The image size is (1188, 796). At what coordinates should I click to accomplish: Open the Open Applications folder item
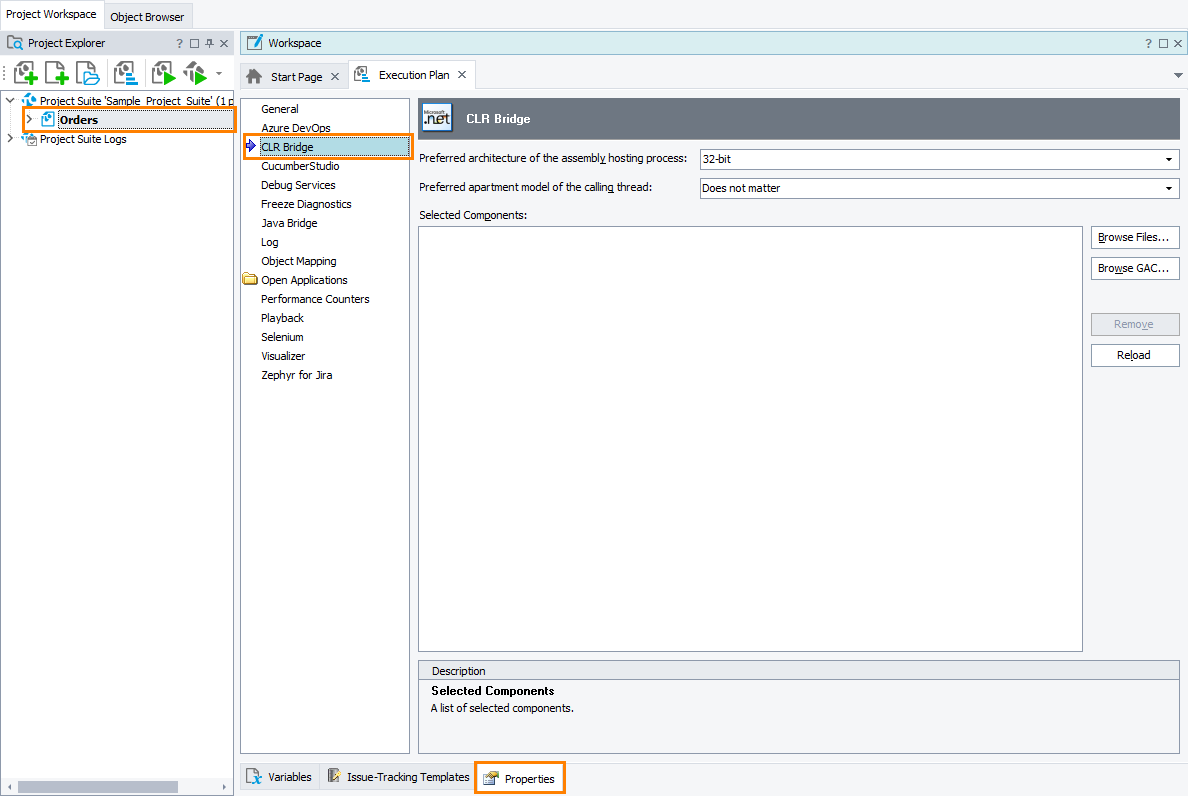pyautogui.click(x=304, y=280)
